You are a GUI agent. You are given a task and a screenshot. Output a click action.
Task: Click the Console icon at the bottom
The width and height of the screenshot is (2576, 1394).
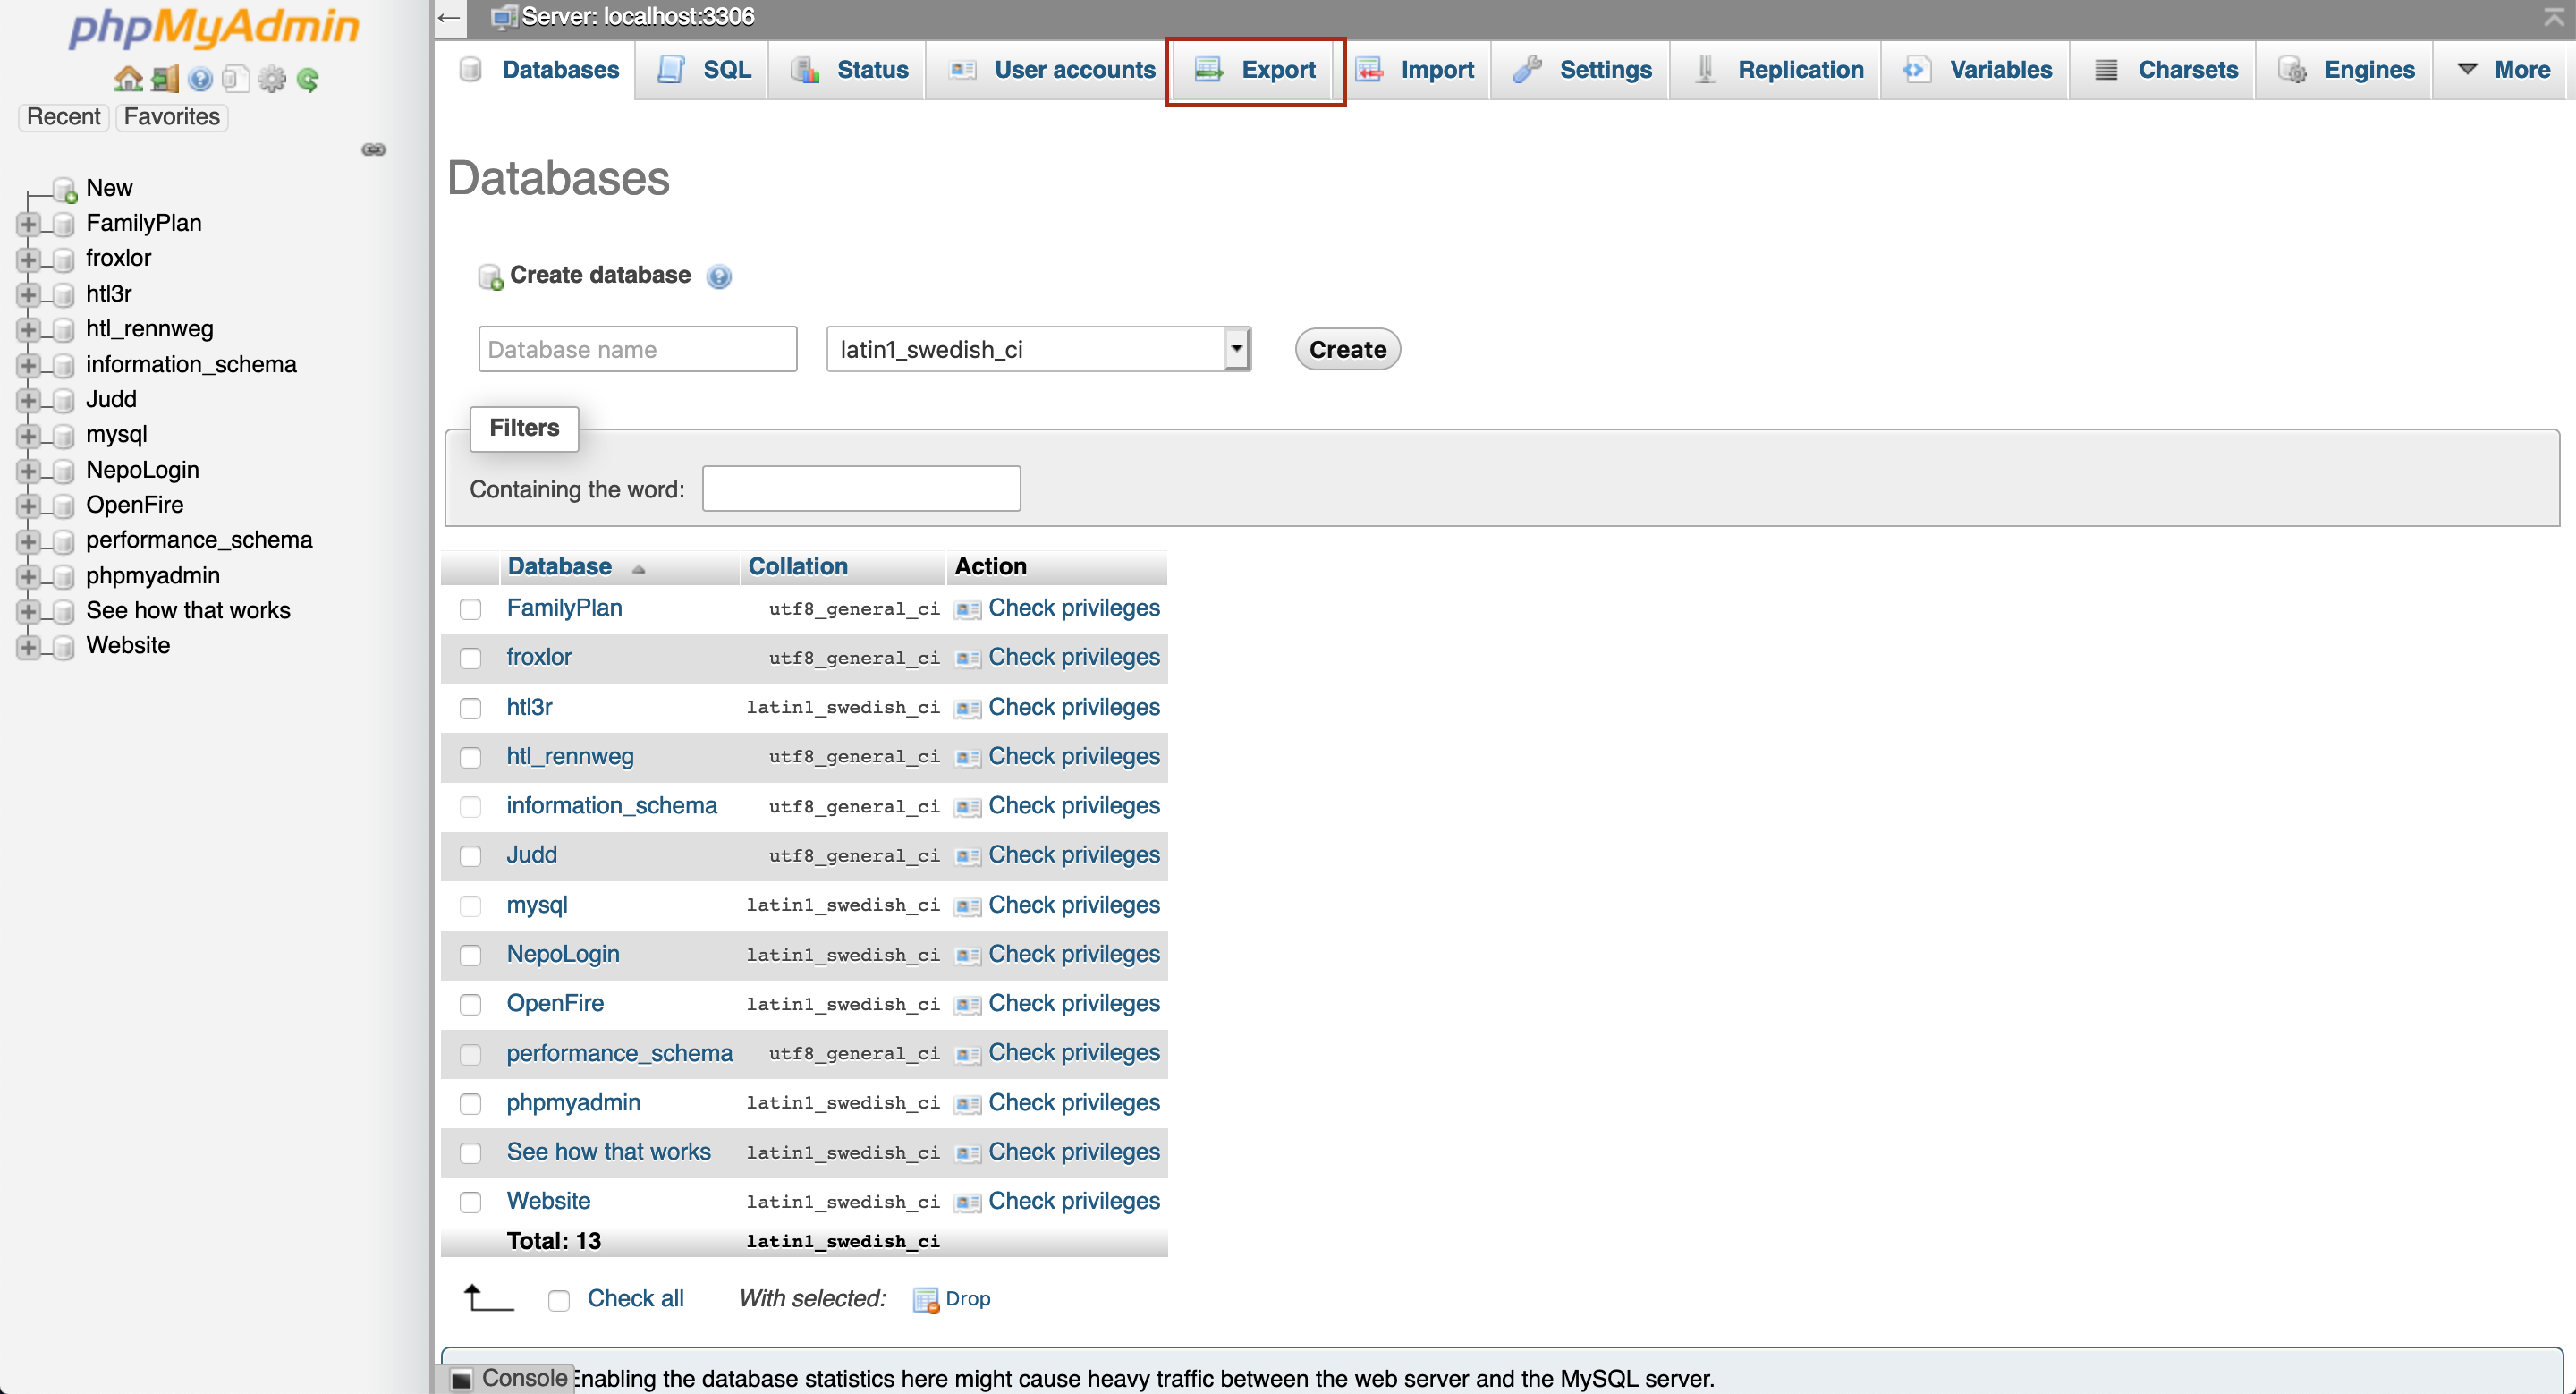click(461, 1380)
